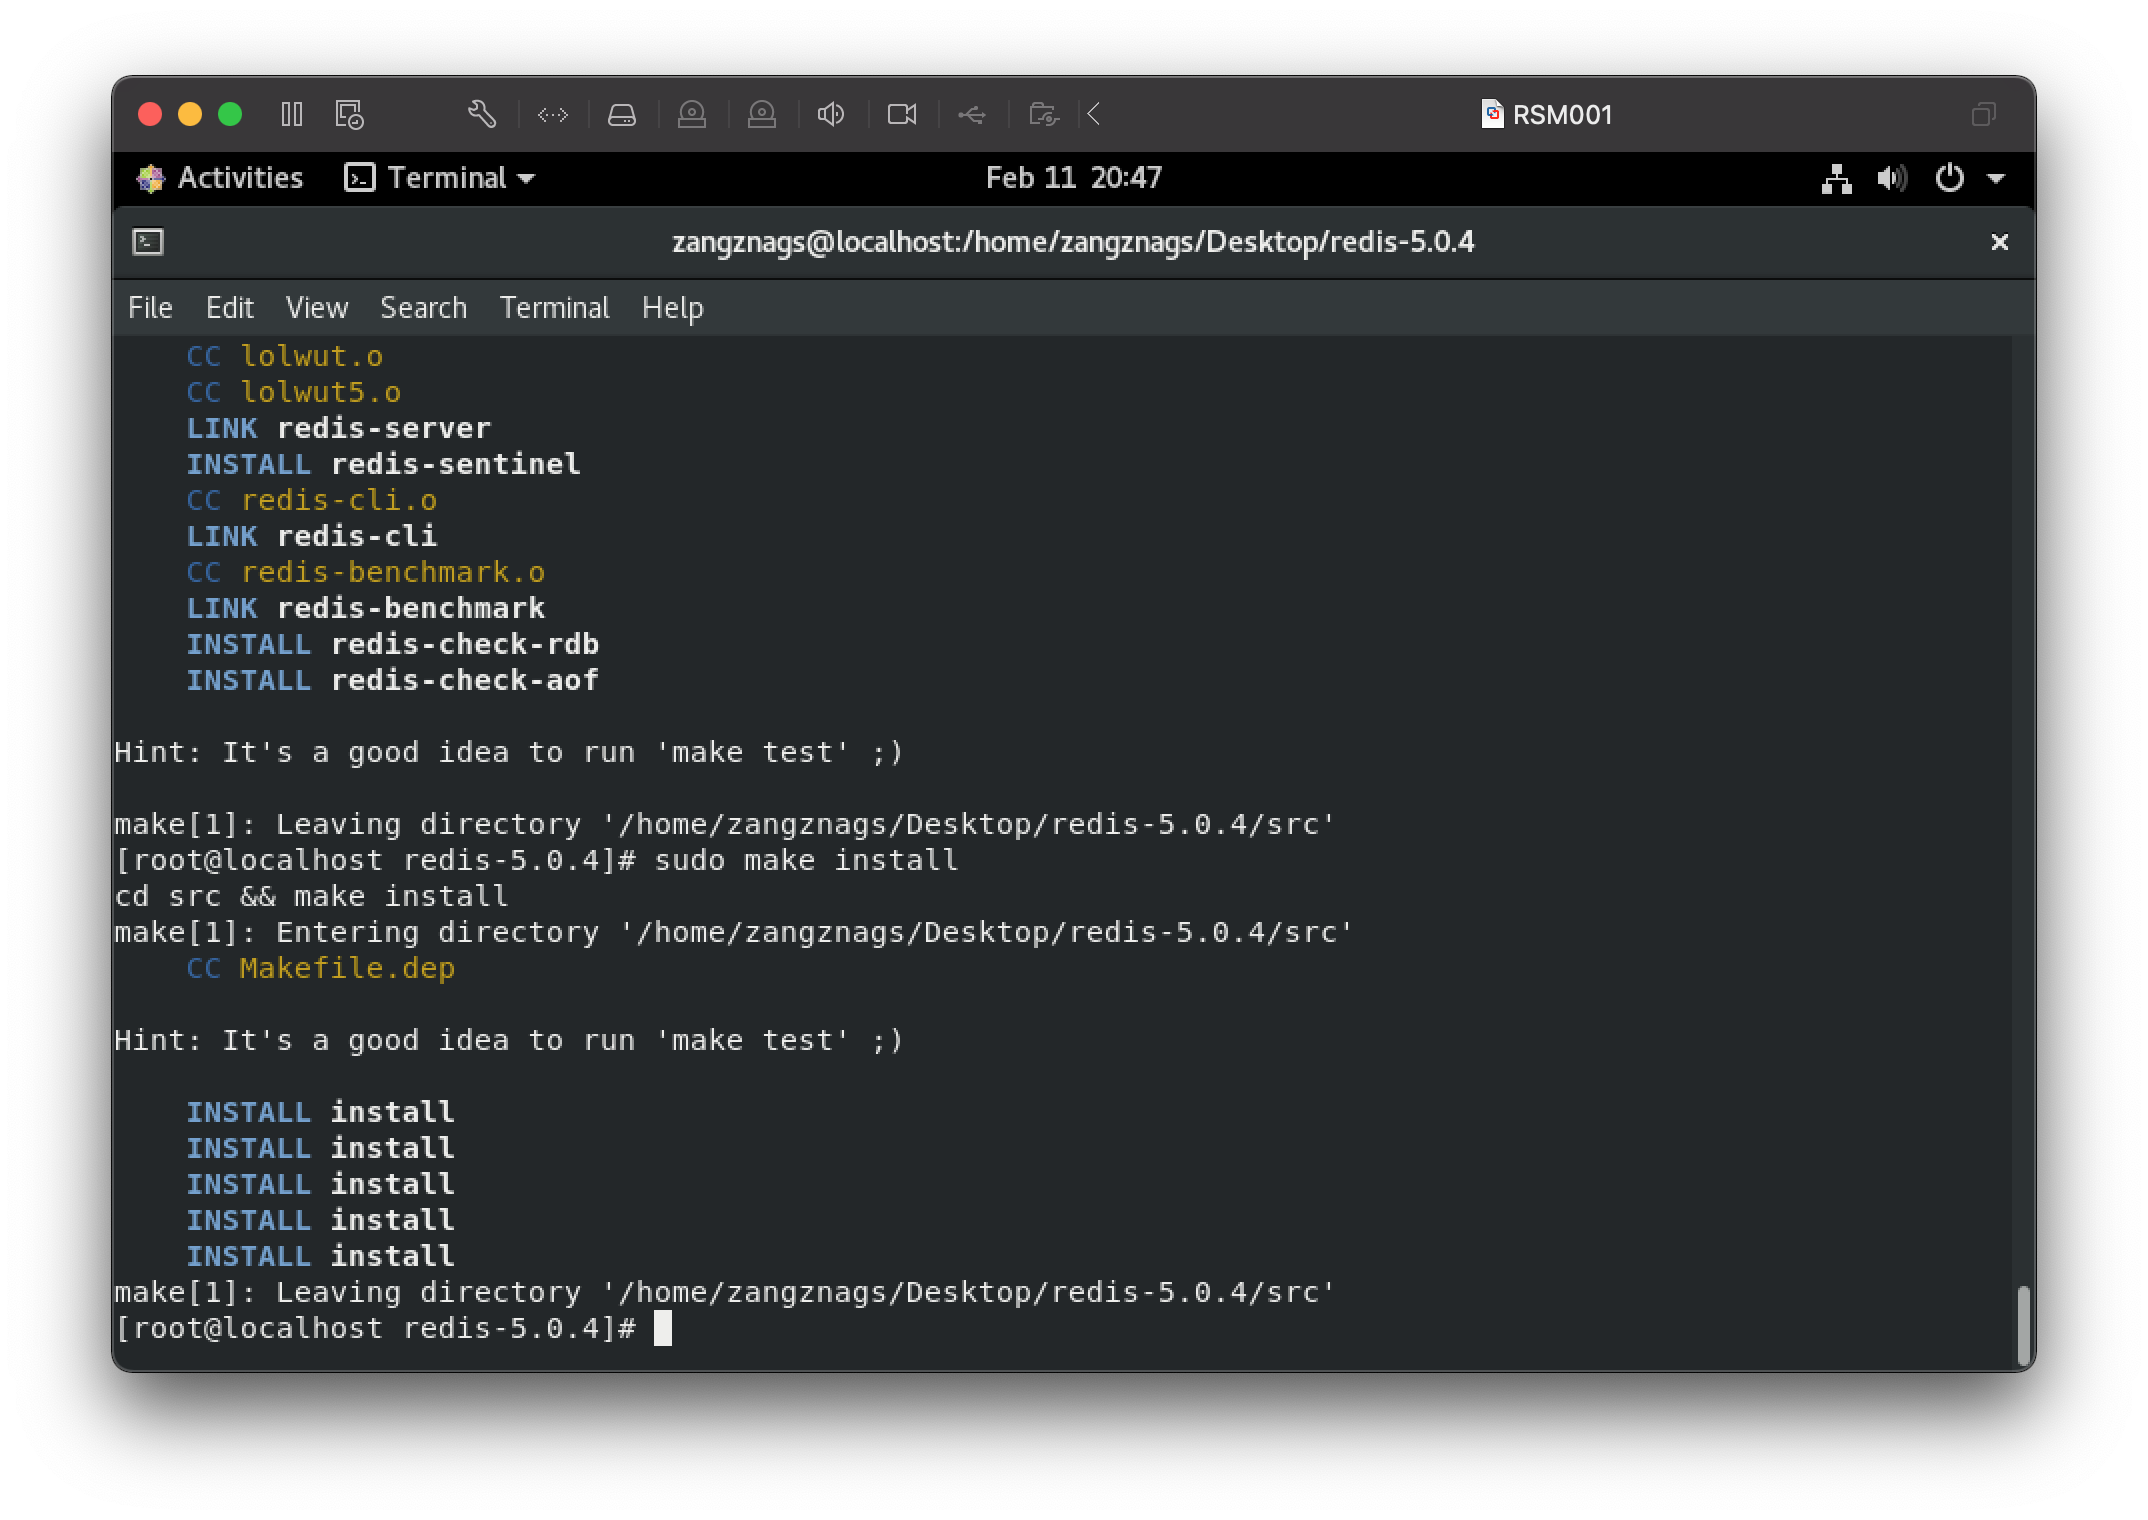Click the USB devices icon

tap(971, 115)
